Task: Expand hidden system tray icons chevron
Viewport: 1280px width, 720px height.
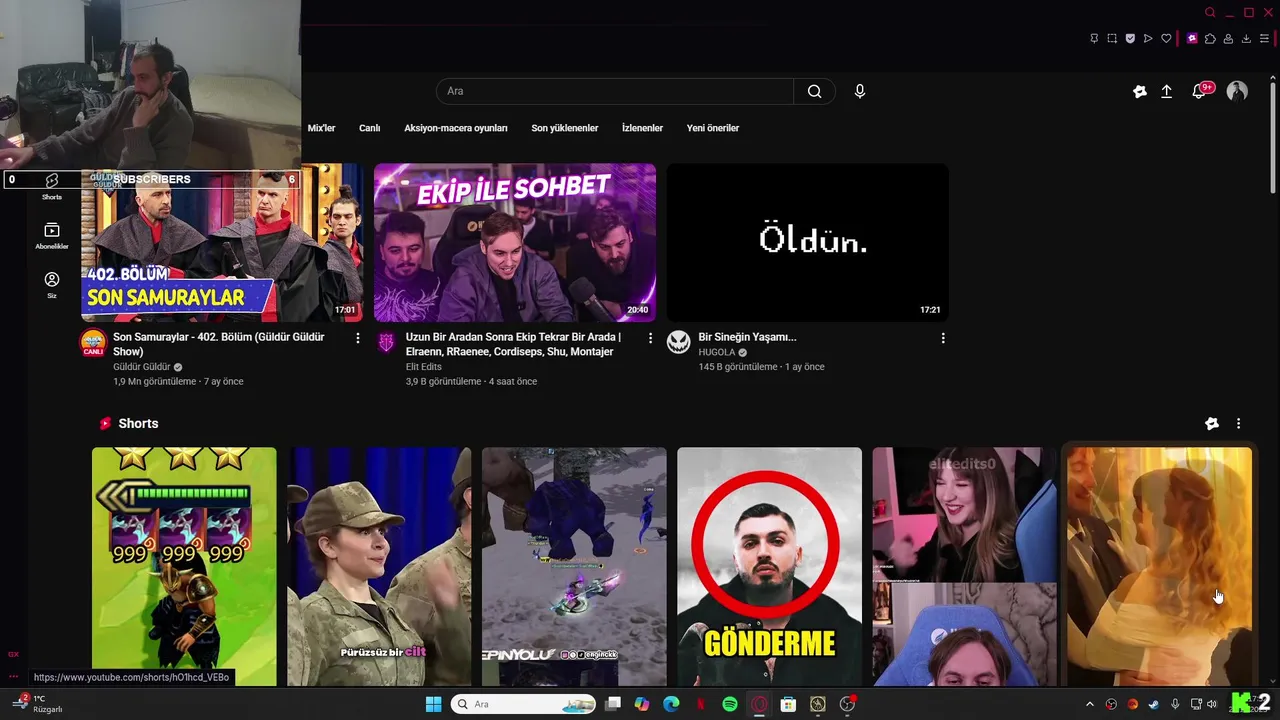Action: click(1090, 704)
